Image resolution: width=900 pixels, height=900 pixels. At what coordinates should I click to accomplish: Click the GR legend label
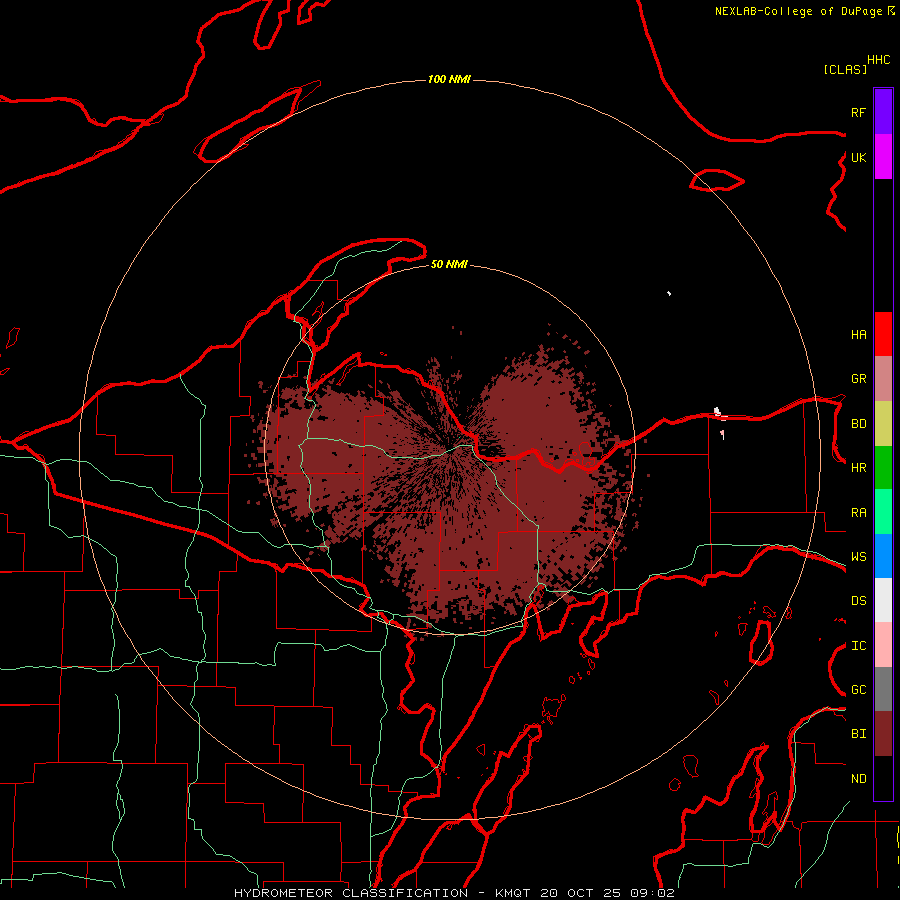click(858, 379)
